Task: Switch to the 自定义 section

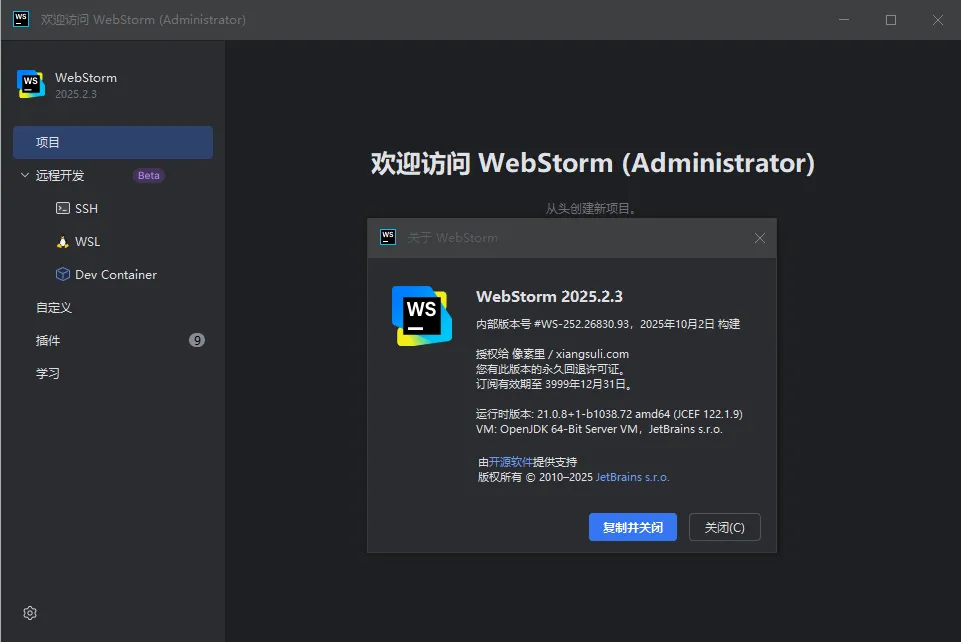Action: pyautogui.click(x=54, y=308)
